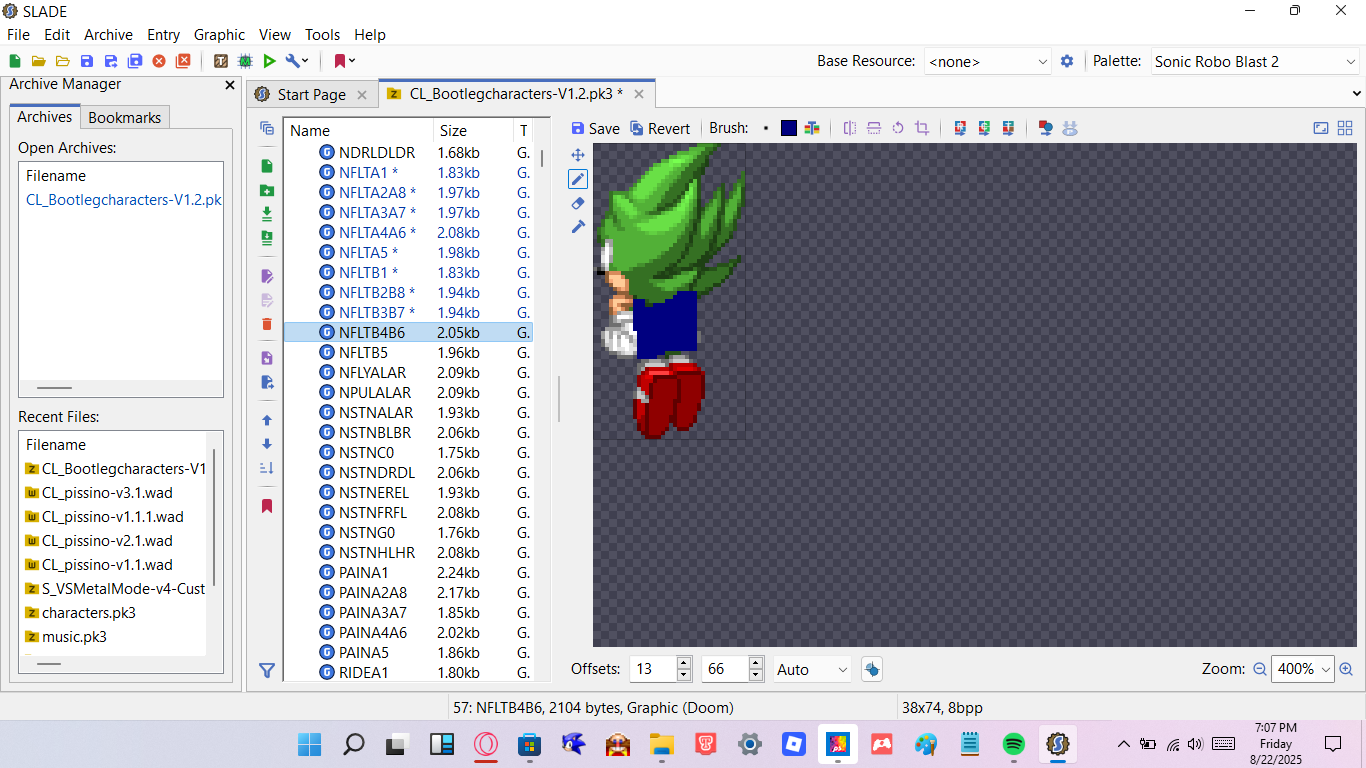
Task: Pick the dark blue brush colour swatch
Action: click(789, 128)
